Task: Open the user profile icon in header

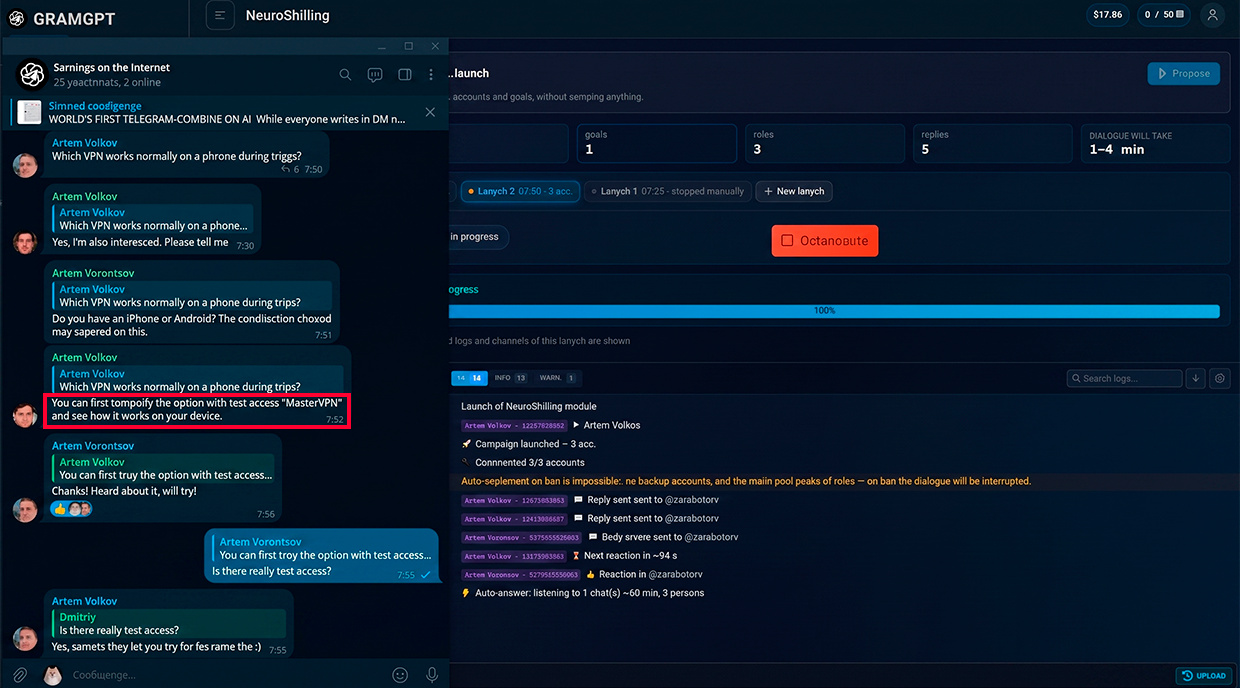Action: 1212,15
